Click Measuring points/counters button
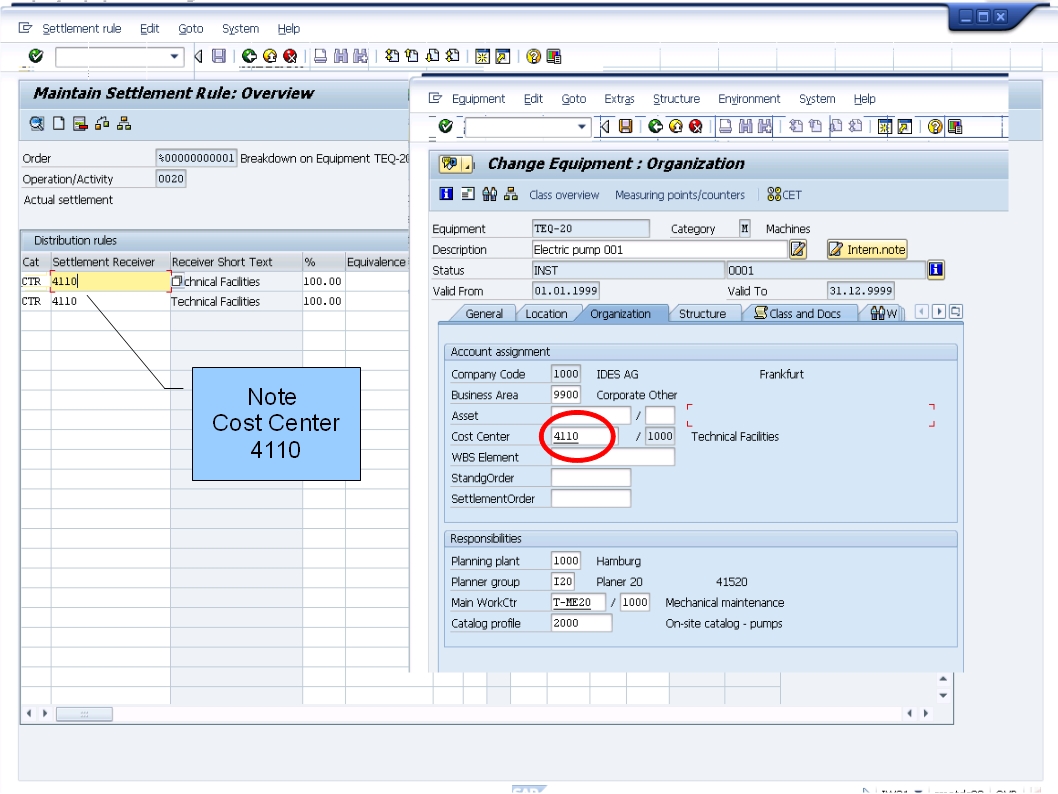This screenshot has width=1058, height=794. [679, 195]
